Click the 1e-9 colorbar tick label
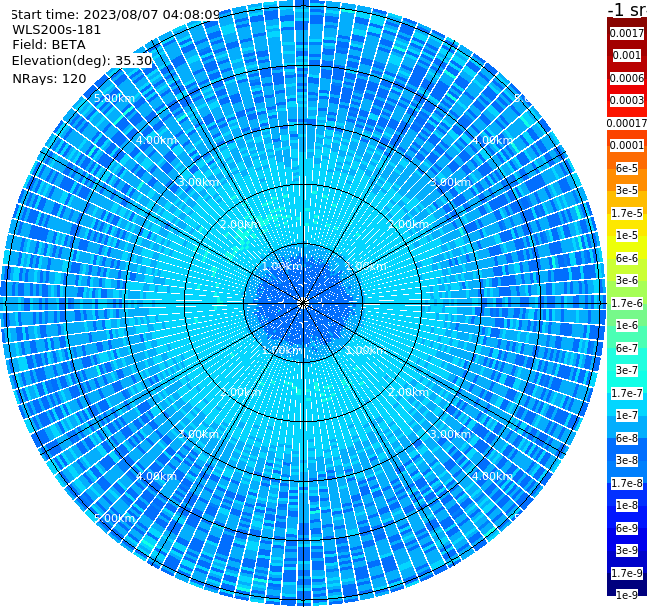 pyautogui.click(x=627, y=595)
